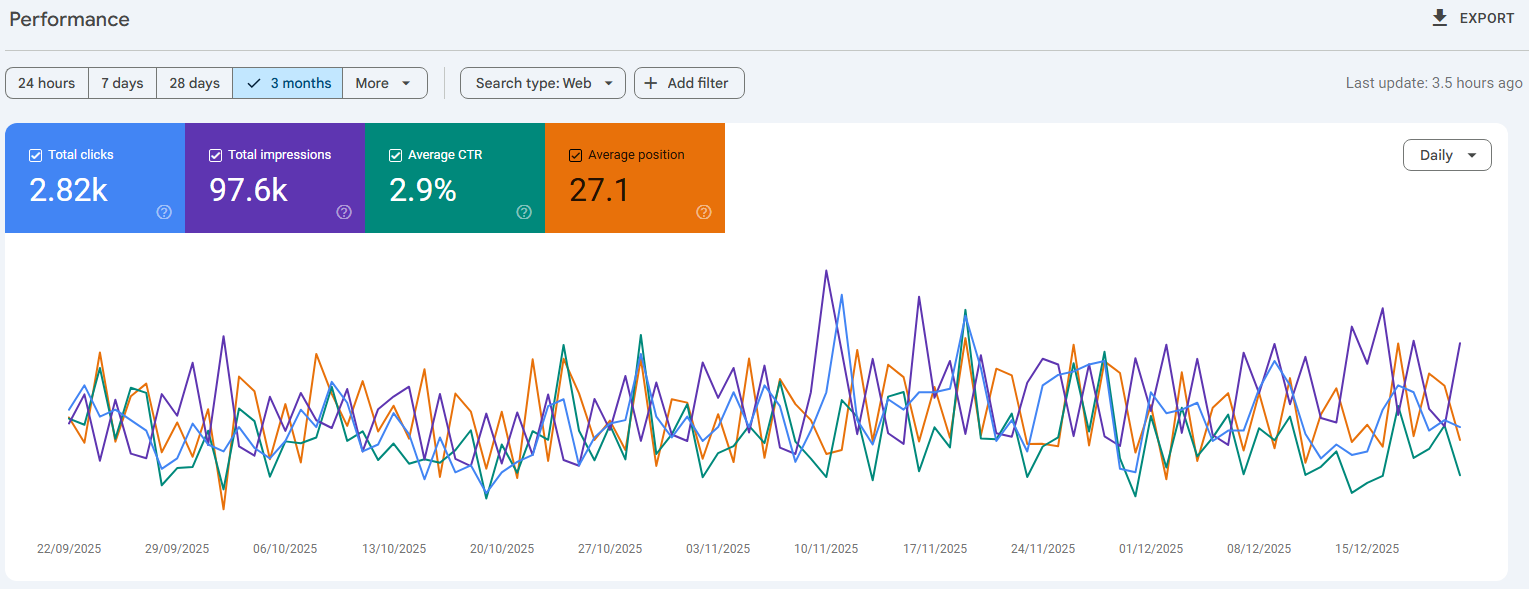Open the Search type: Web dropdown
Viewport: 1529px width, 589px height.
543,83
